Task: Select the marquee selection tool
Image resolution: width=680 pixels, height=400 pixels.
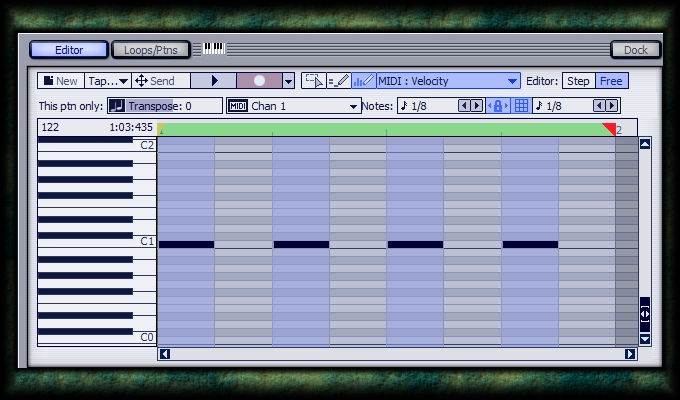Action: pos(314,81)
